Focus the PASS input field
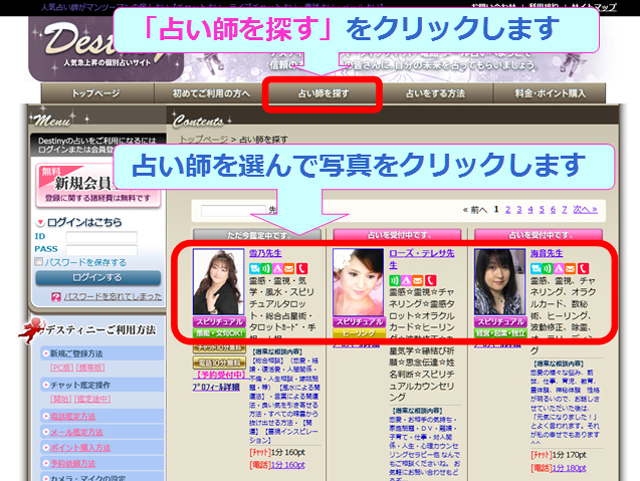This screenshot has height=481, width=640. coord(102,250)
